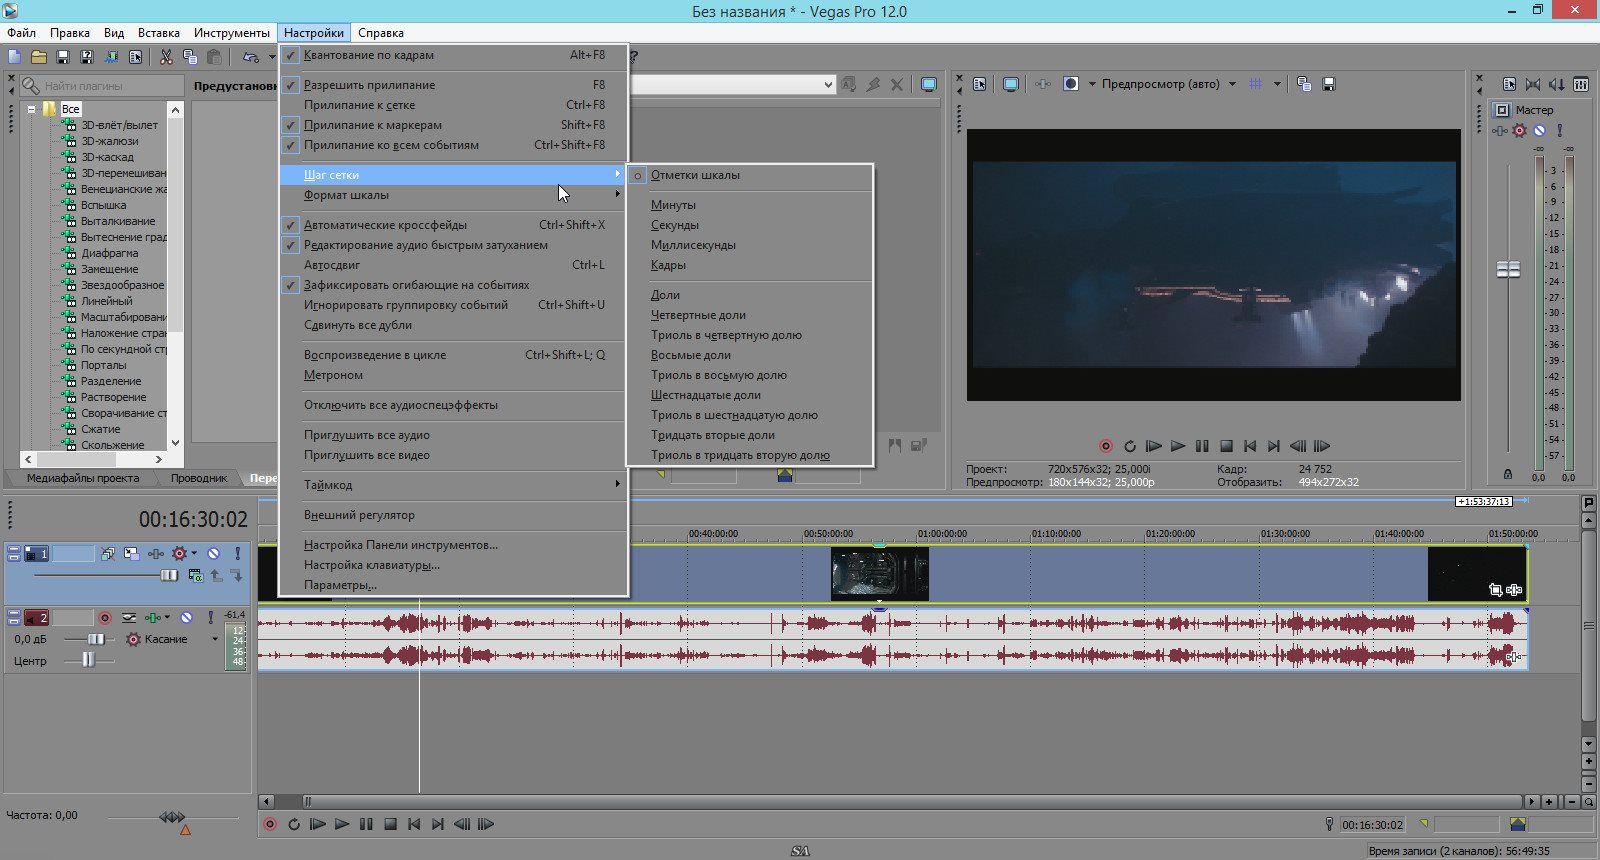Click the audio track 2 pan slider
This screenshot has height=860, width=1600.
point(89,660)
